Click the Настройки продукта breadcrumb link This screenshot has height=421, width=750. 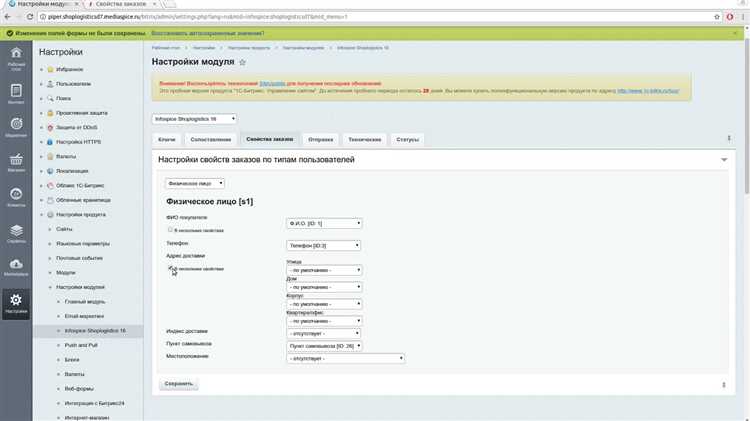point(249,48)
